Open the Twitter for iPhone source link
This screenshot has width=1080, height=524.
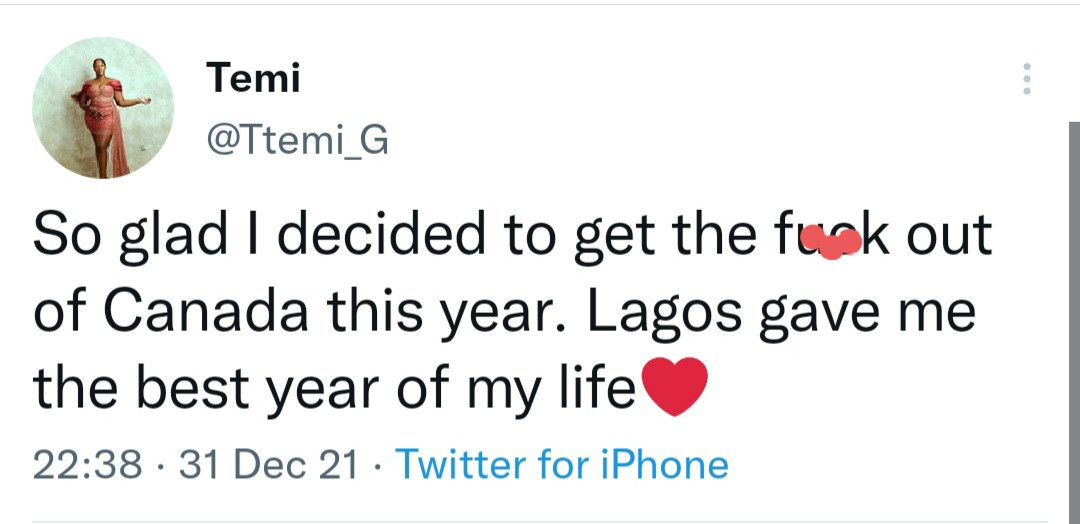[562, 464]
